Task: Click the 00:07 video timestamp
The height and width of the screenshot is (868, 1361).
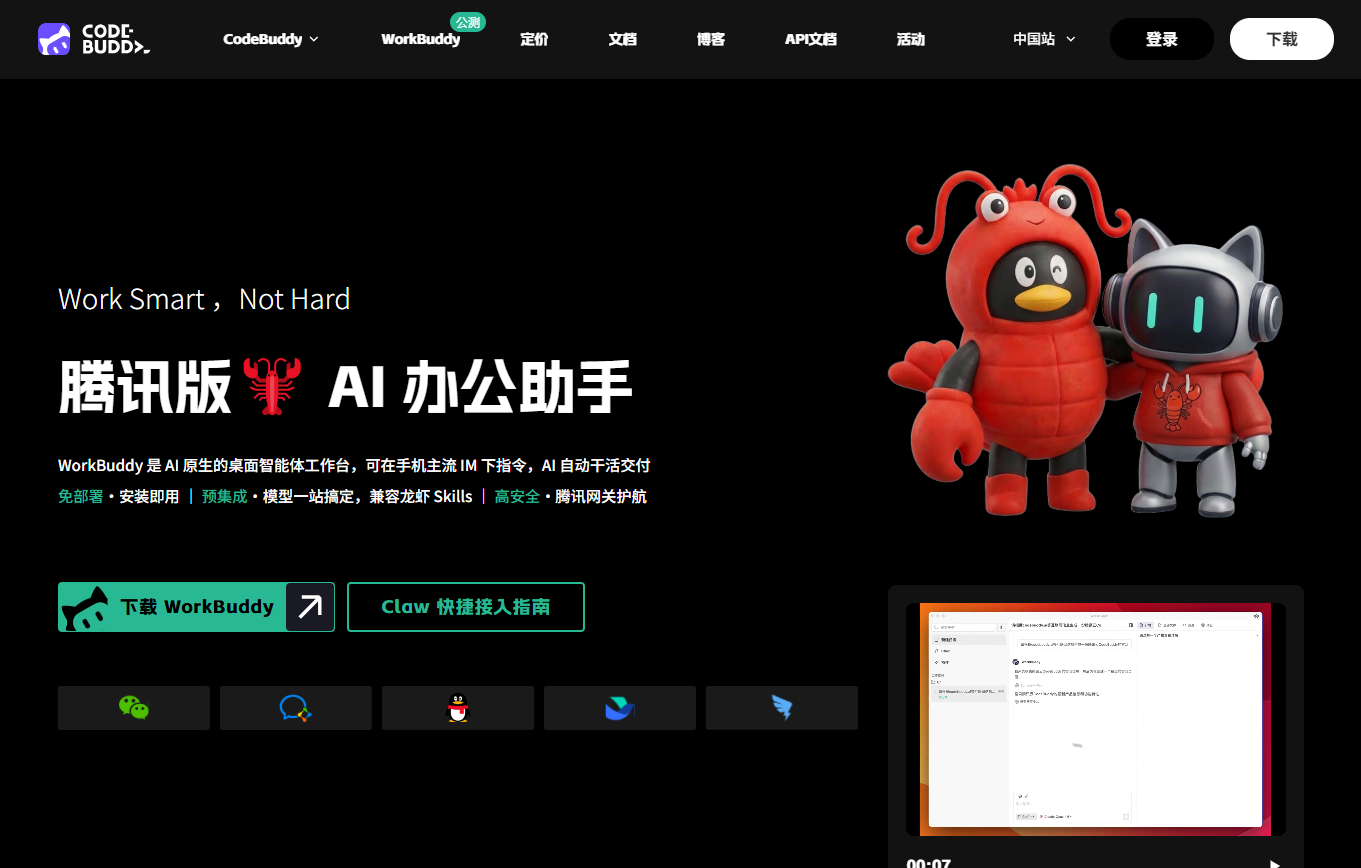Action: click(x=929, y=864)
